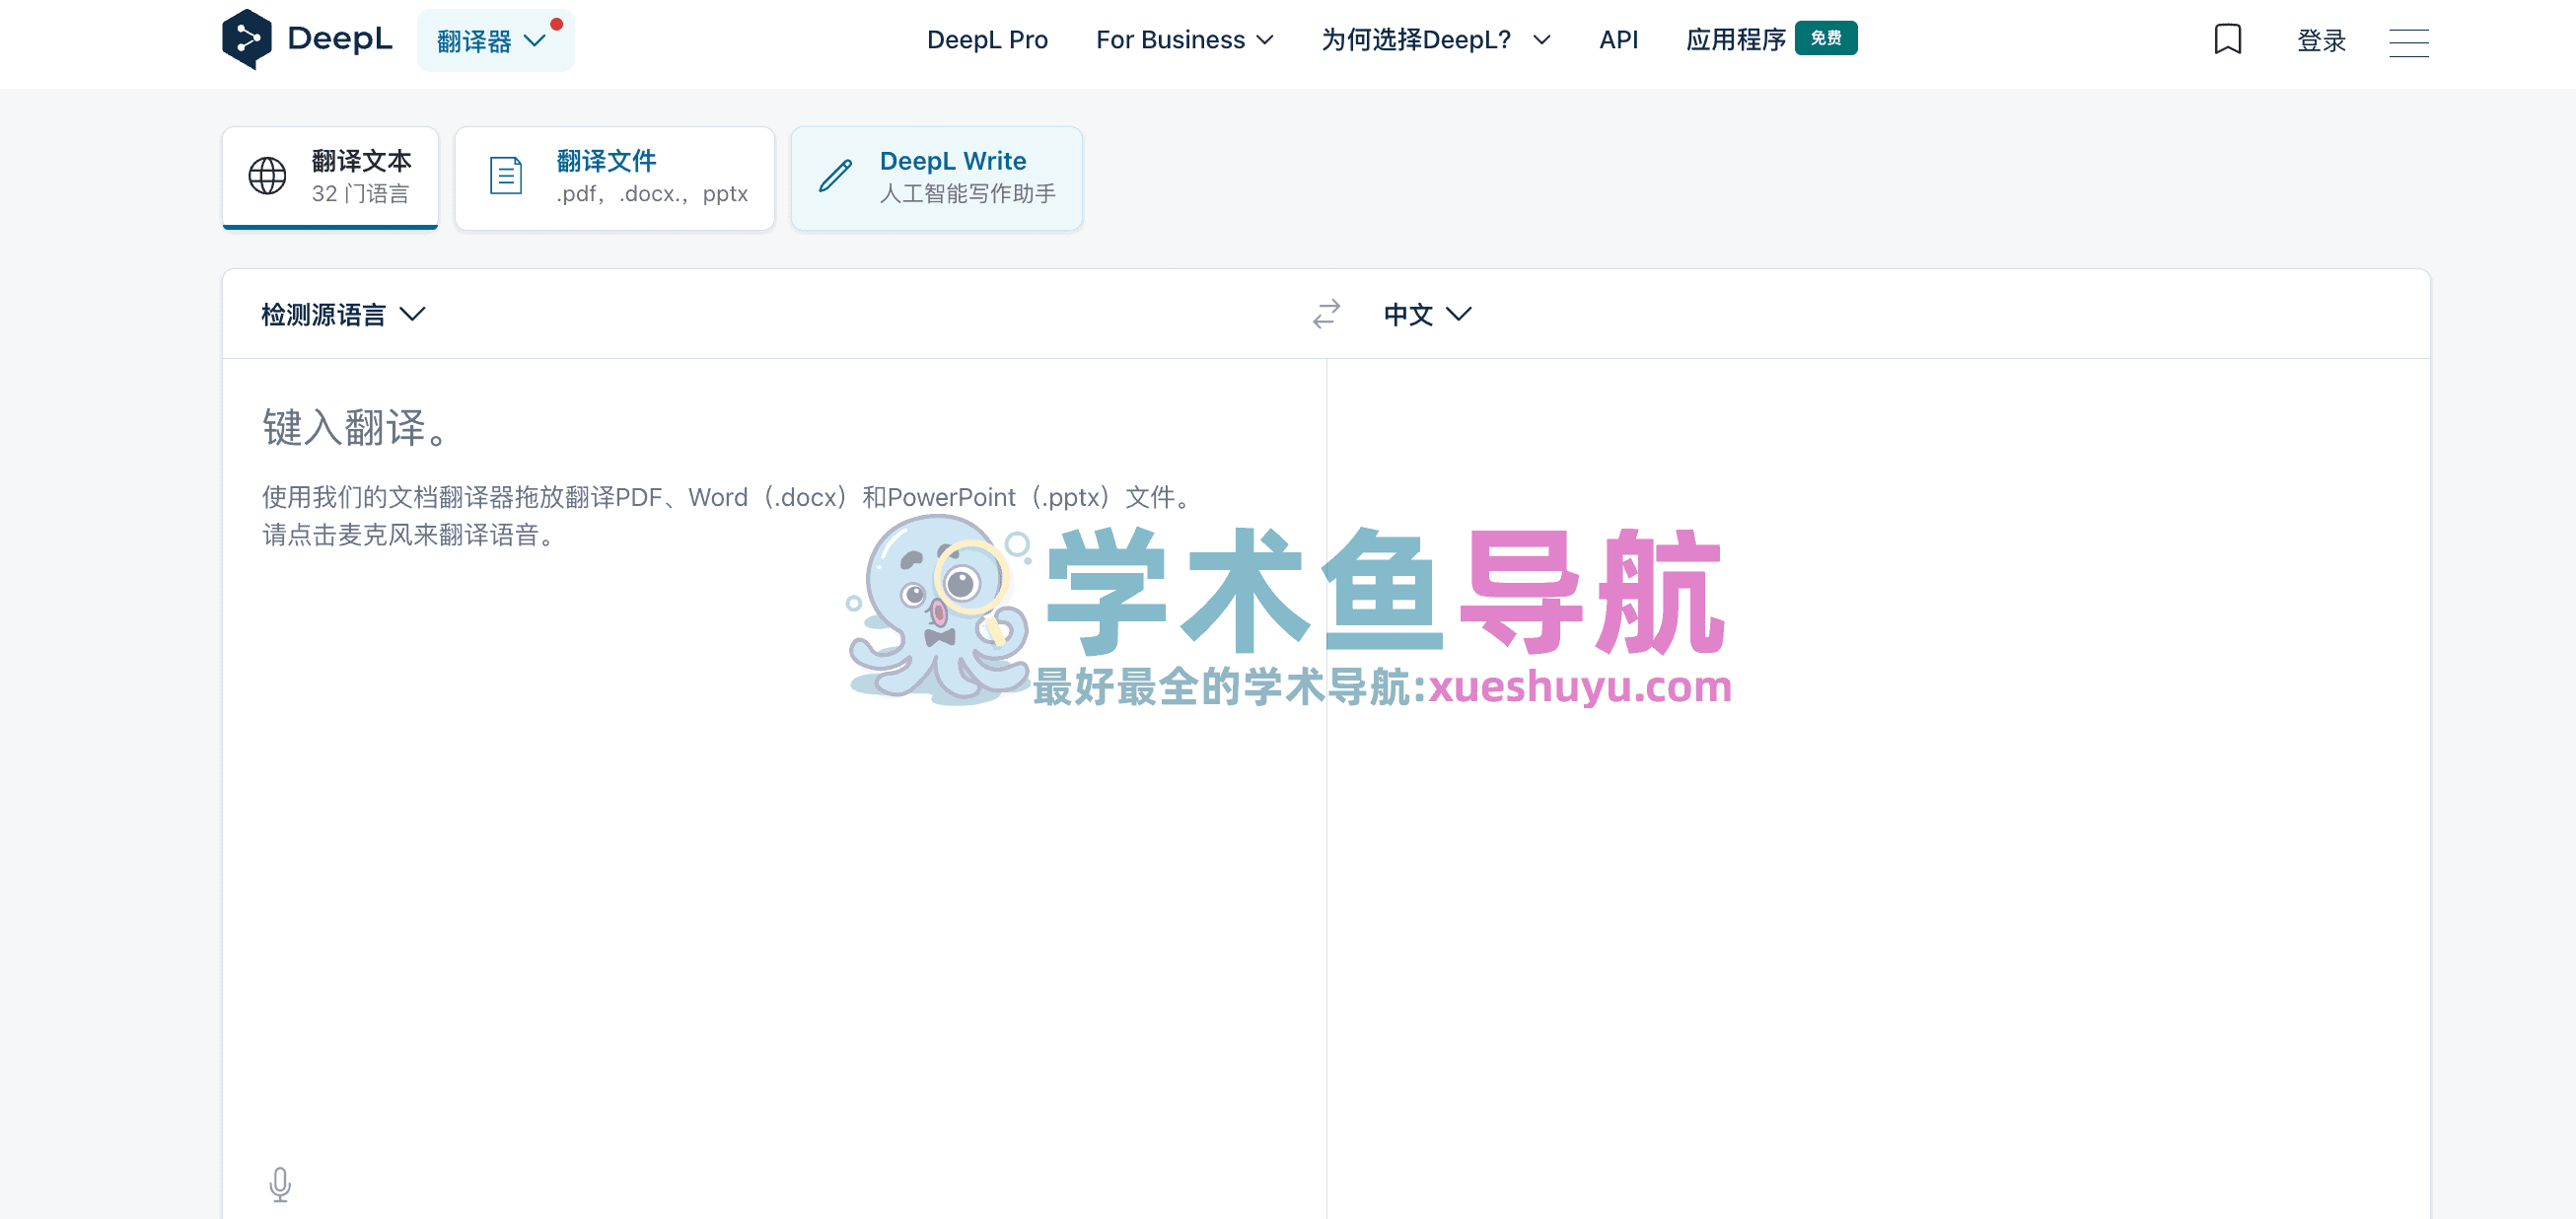
Task: Open DeepL Pro from the navigation bar
Action: click(x=987, y=40)
